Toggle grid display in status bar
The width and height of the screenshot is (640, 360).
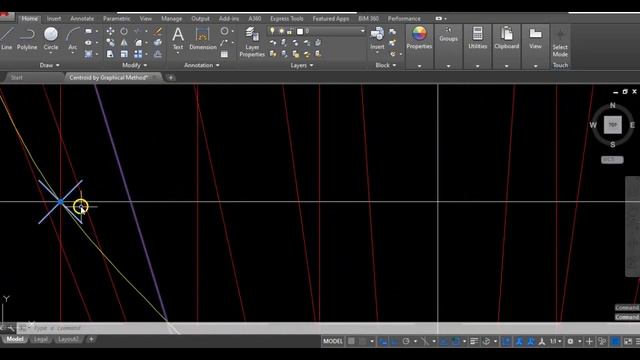351,341
